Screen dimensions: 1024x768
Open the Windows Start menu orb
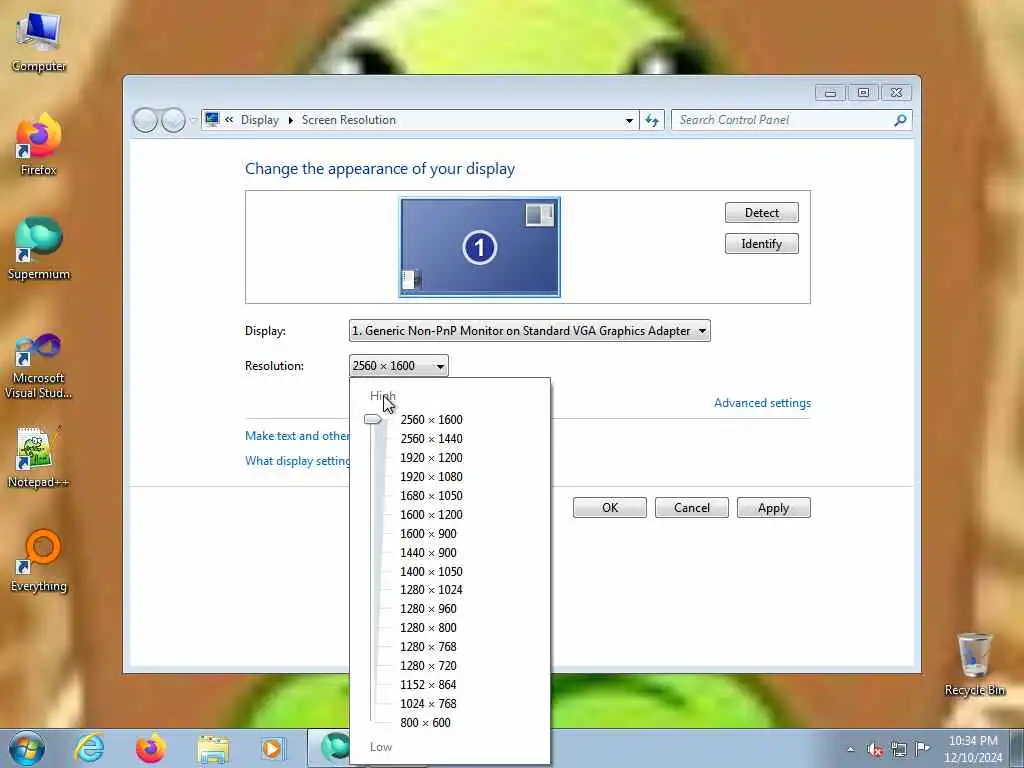click(x=27, y=748)
